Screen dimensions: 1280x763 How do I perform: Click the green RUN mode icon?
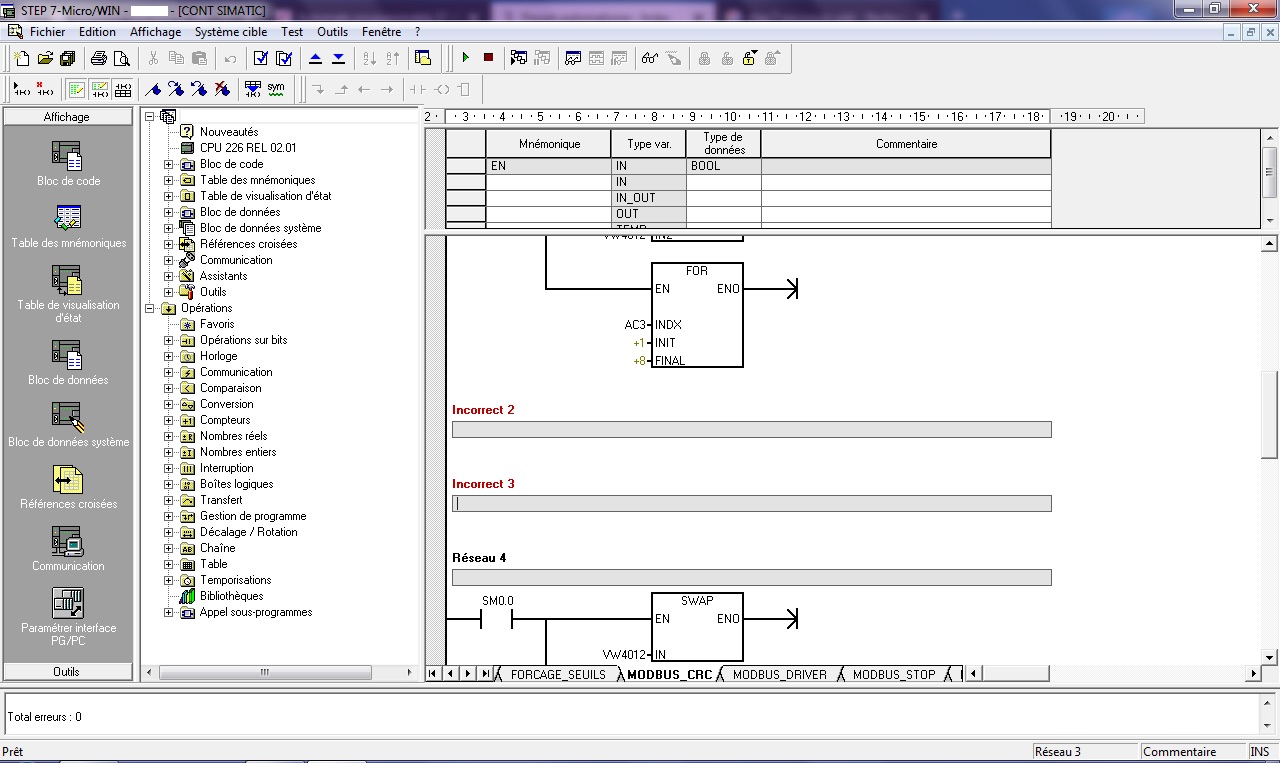[x=466, y=58]
